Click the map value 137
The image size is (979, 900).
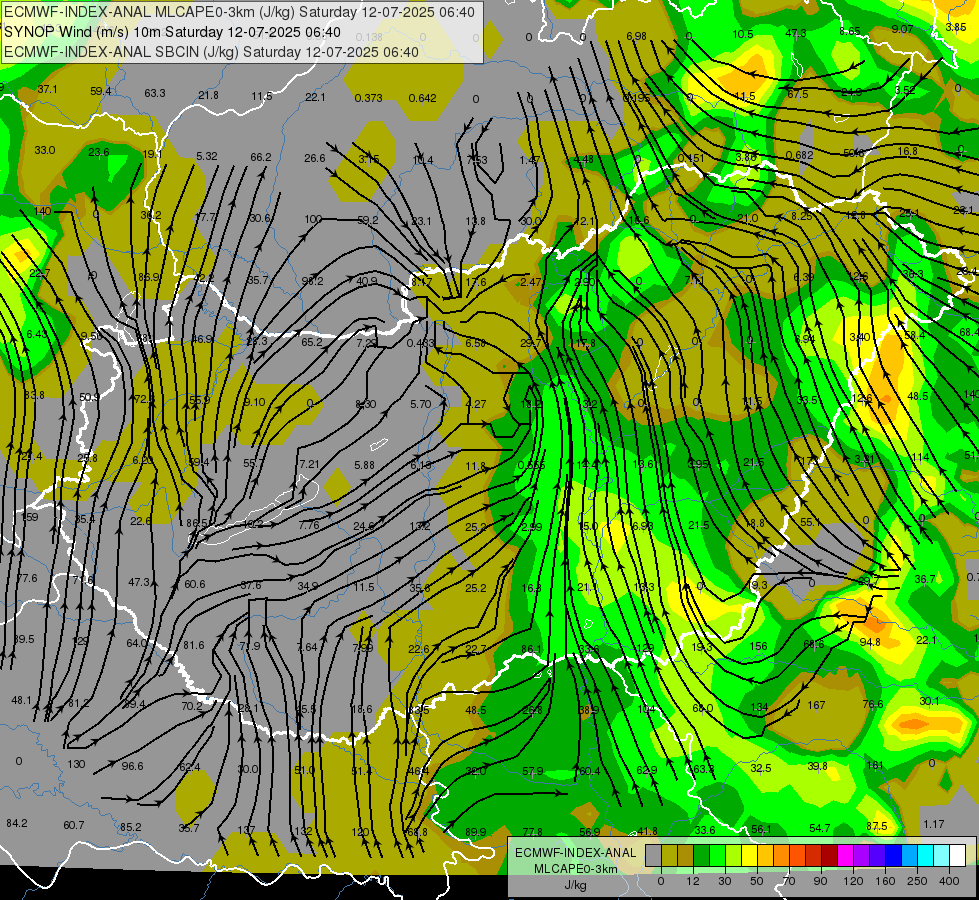[x=247, y=830]
